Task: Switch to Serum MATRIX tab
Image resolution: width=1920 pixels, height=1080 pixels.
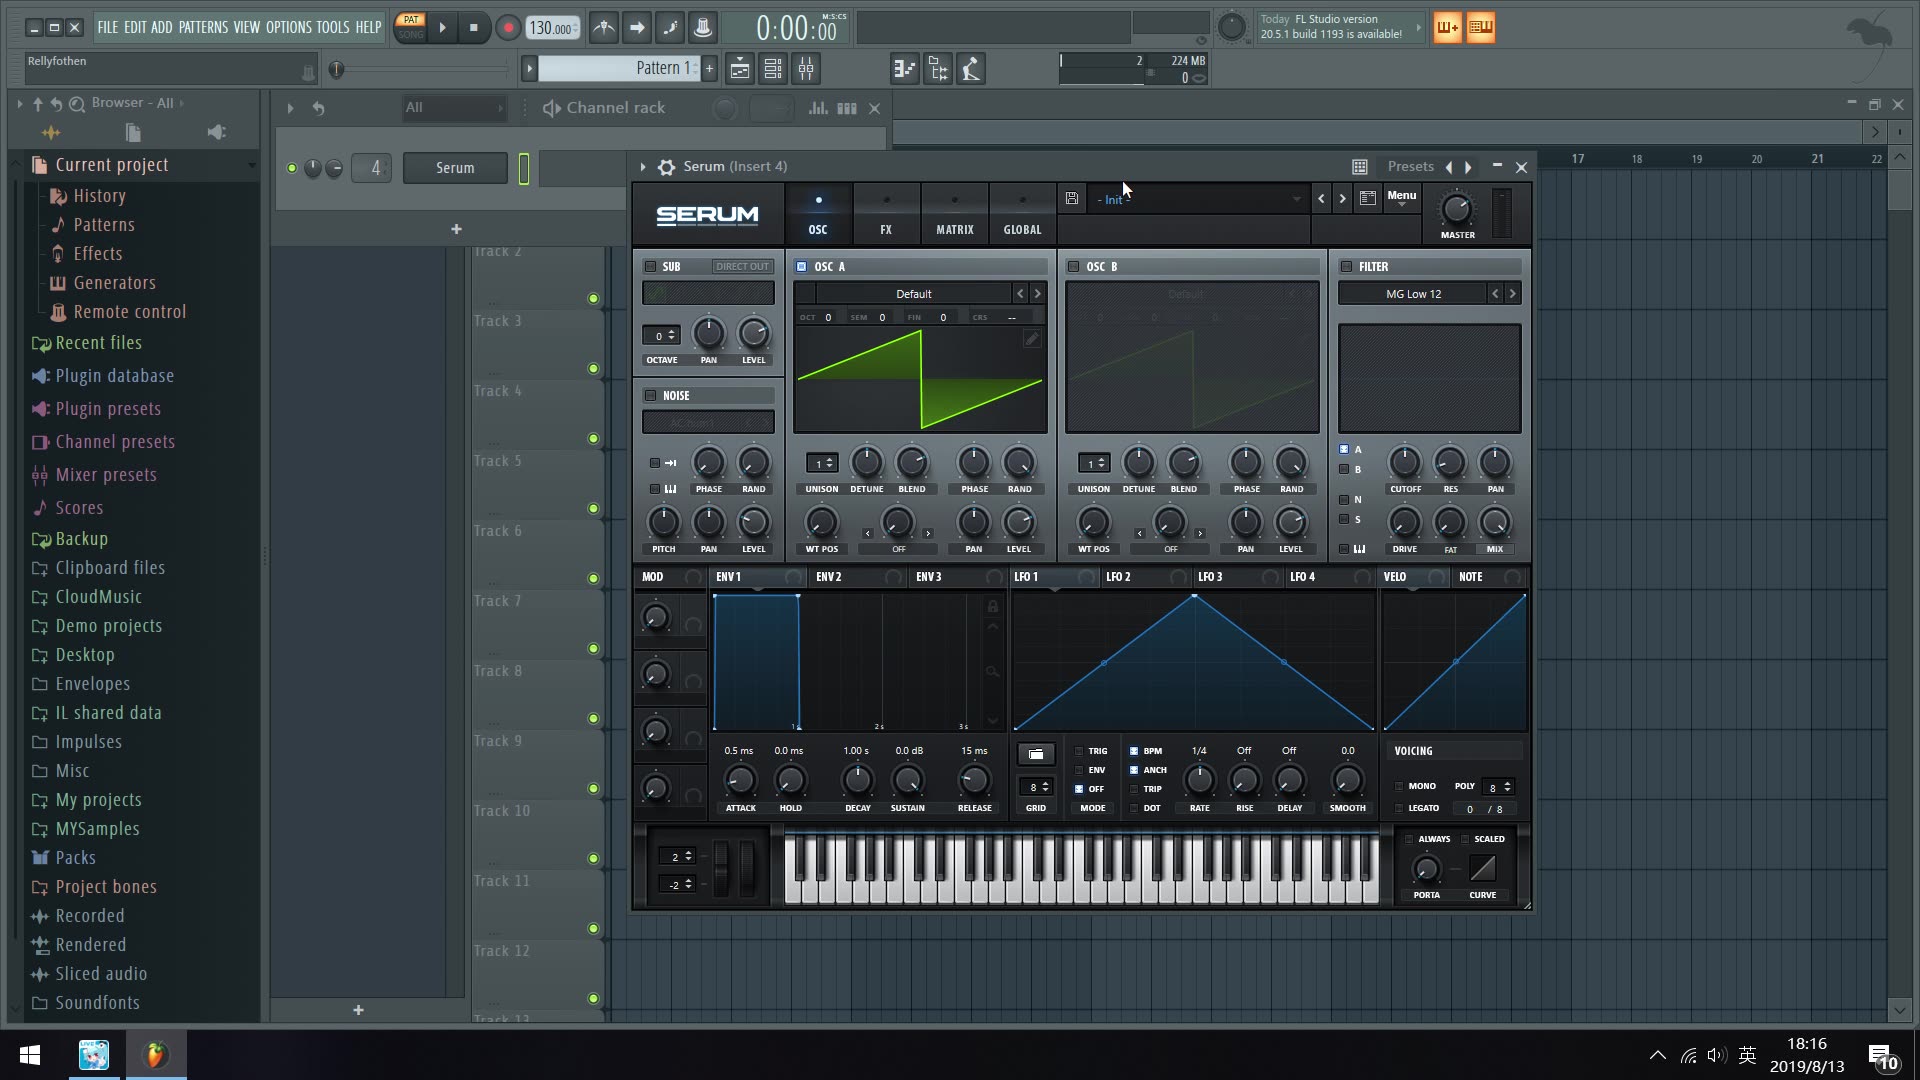Action: pyautogui.click(x=954, y=214)
